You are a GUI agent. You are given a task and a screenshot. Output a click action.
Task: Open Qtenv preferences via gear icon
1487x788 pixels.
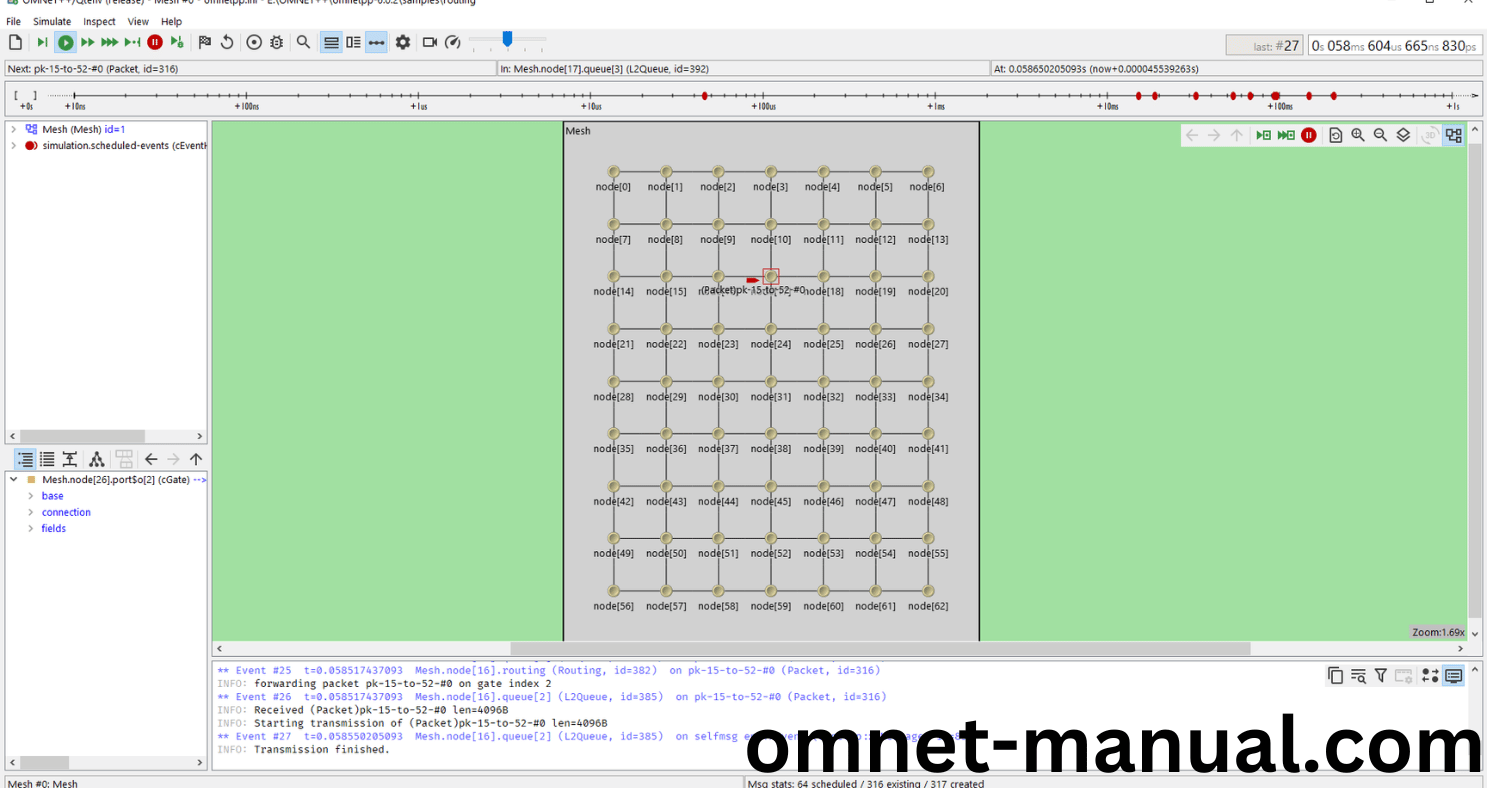403,42
